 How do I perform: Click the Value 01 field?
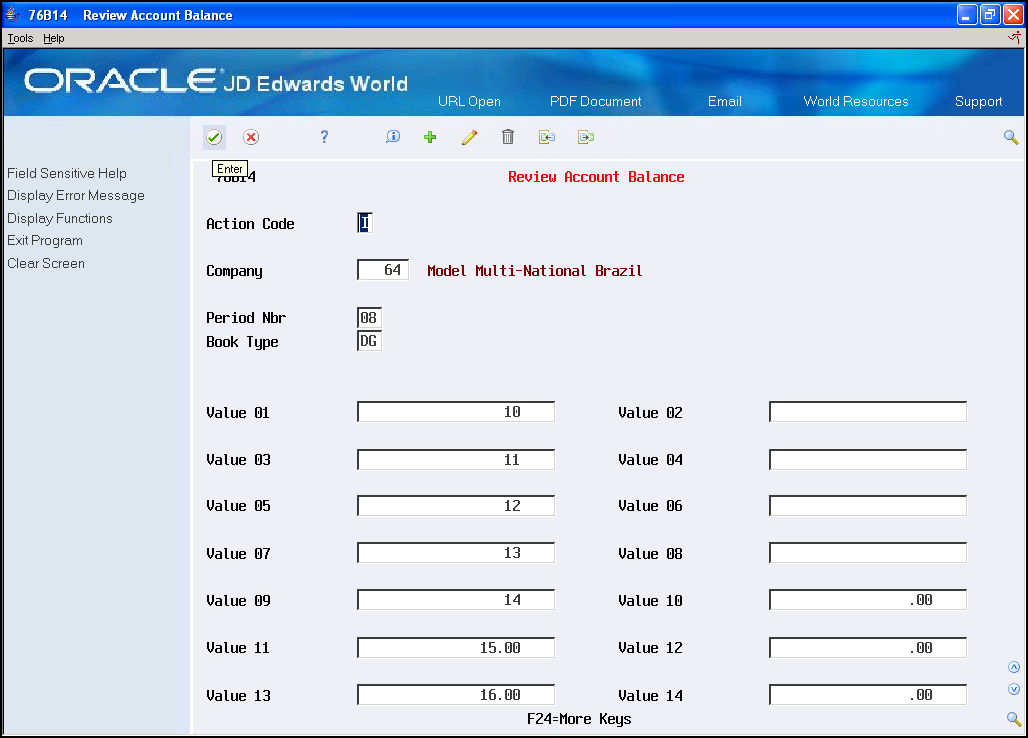[x=456, y=412]
